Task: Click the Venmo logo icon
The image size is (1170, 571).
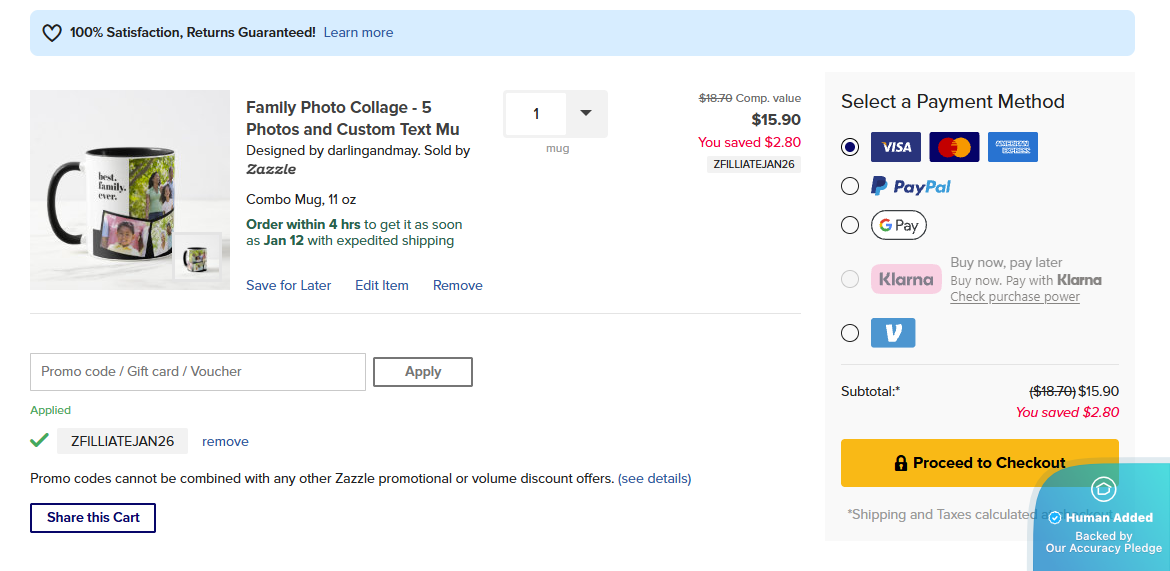Action: click(892, 333)
